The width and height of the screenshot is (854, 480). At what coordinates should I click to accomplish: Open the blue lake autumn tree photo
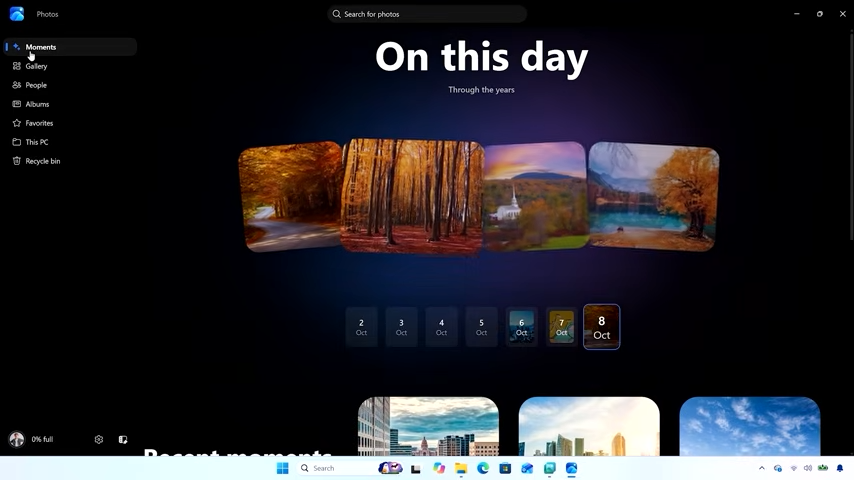coord(653,197)
